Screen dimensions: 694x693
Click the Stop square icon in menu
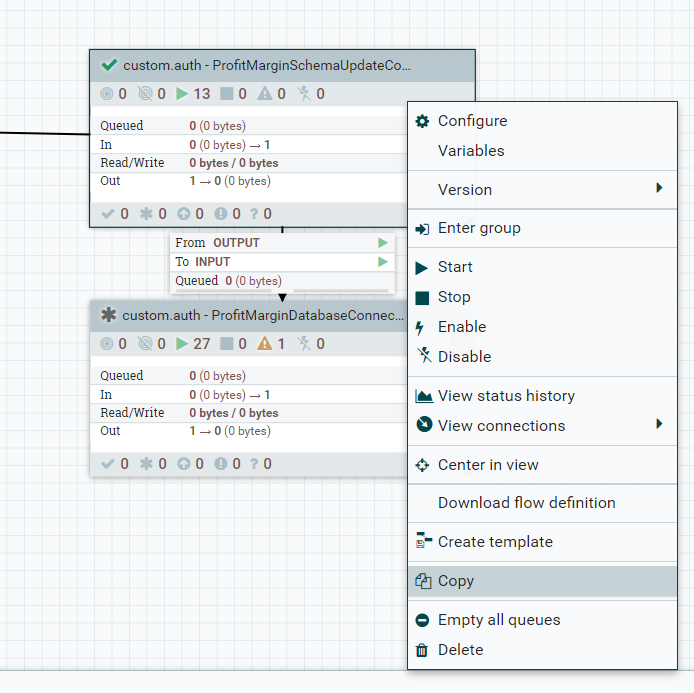click(422, 297)
